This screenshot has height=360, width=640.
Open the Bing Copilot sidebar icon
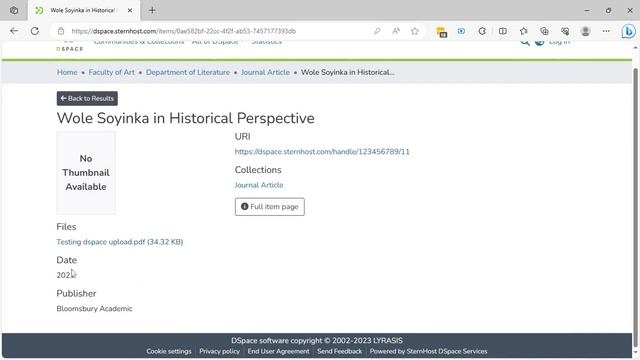[x=628, y=31]
